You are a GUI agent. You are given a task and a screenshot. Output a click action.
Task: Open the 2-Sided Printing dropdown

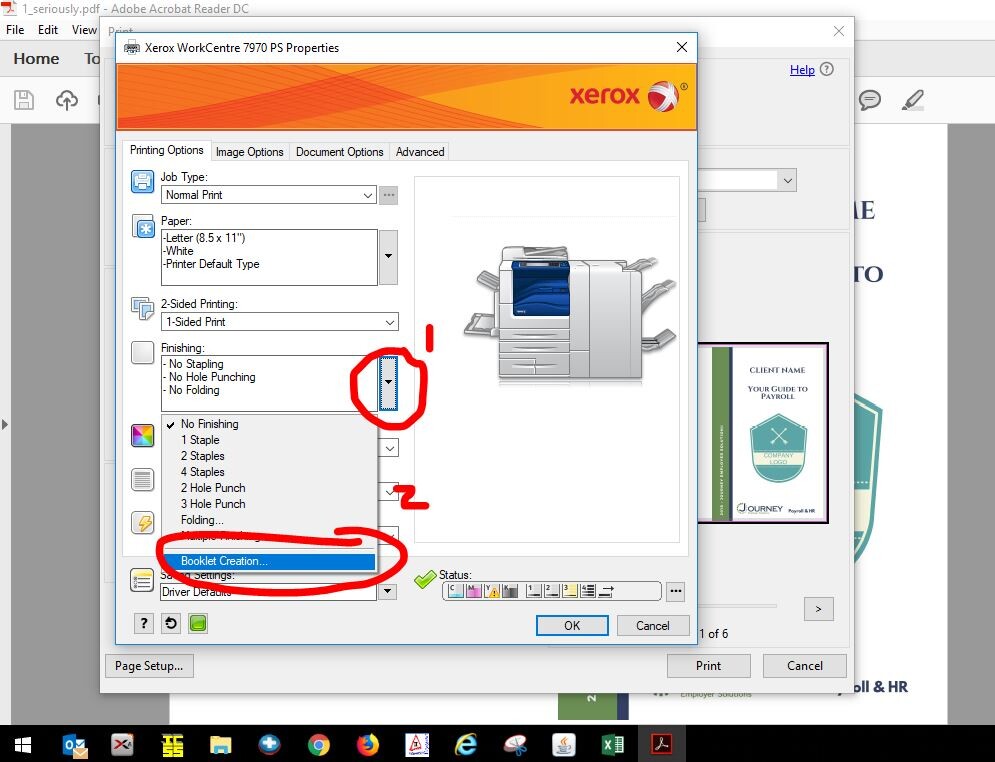point(279,322)
